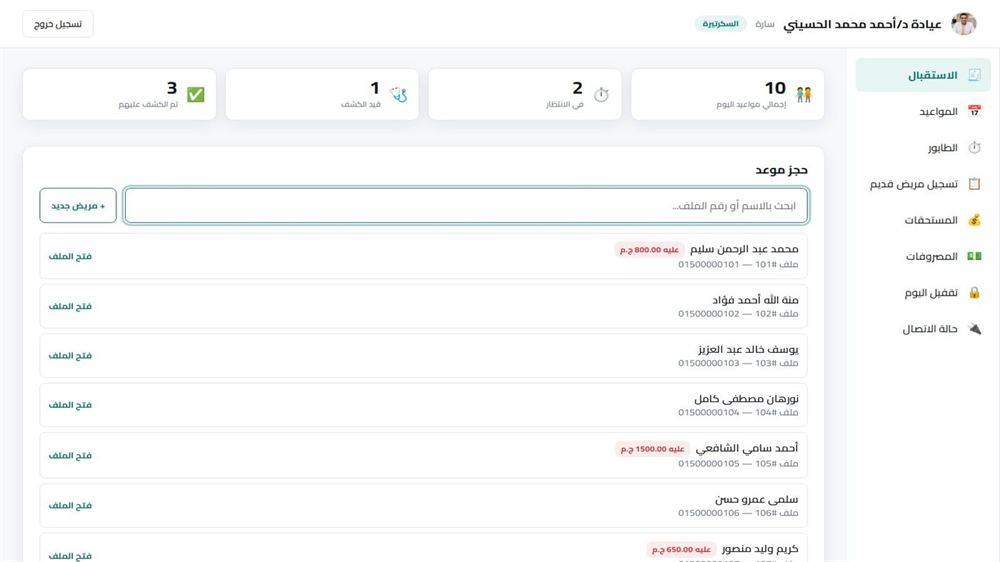Screen dimensions: 1000x562
Task: Click the calendar icon beside المواعيد
Action: coord(974,111)
